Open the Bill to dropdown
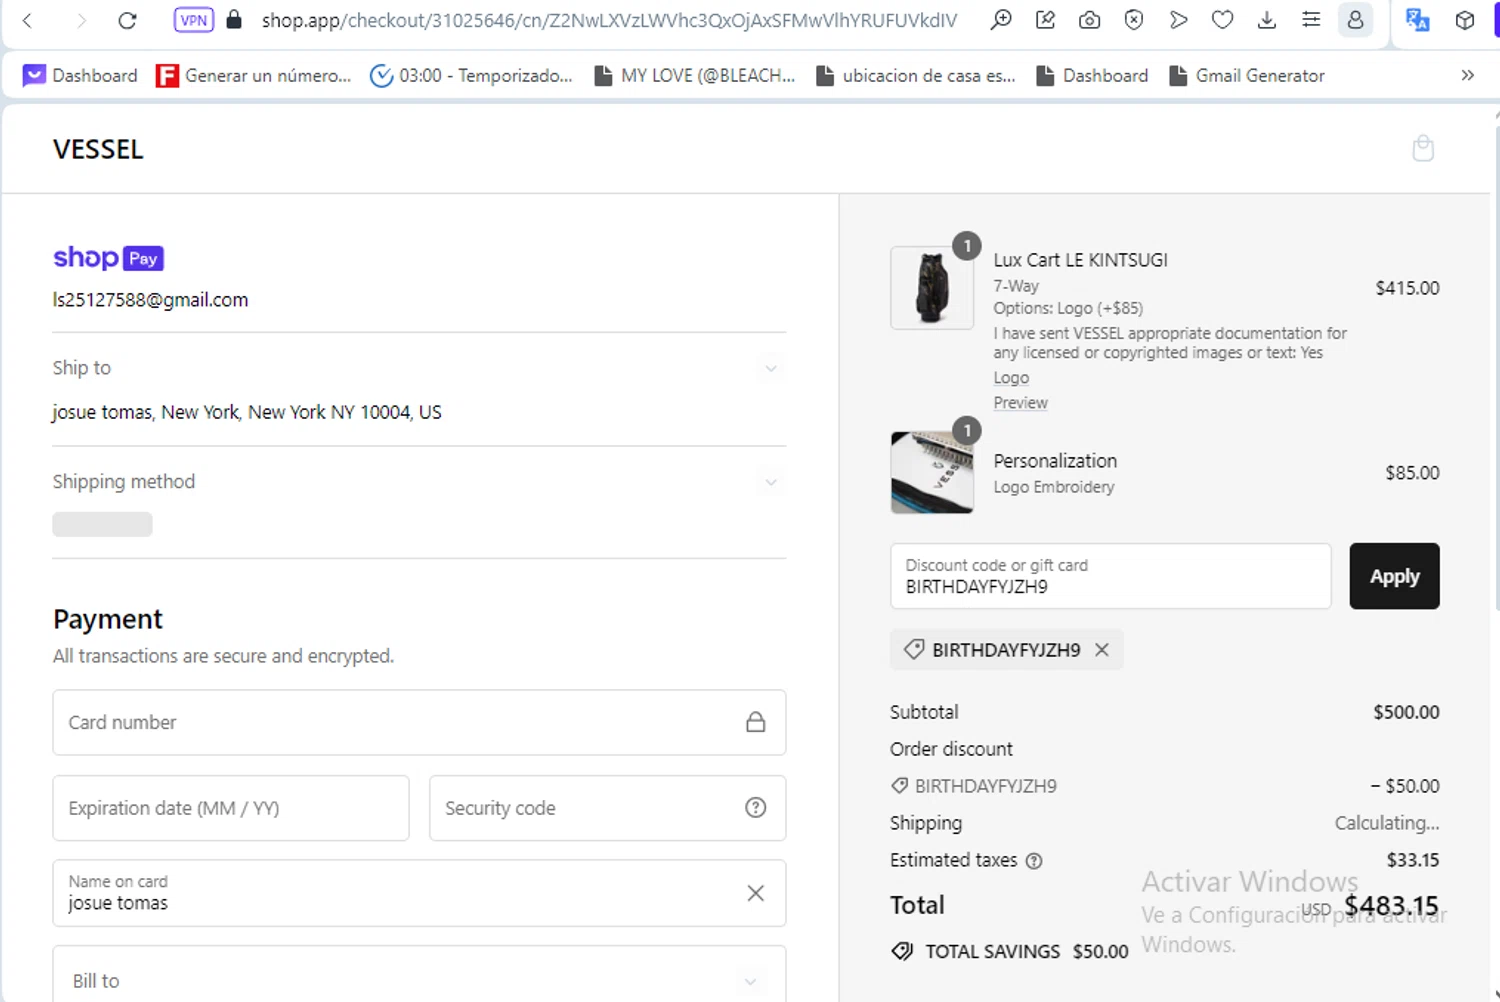This screenshot has height=1002, width=1500. [750, 981]
